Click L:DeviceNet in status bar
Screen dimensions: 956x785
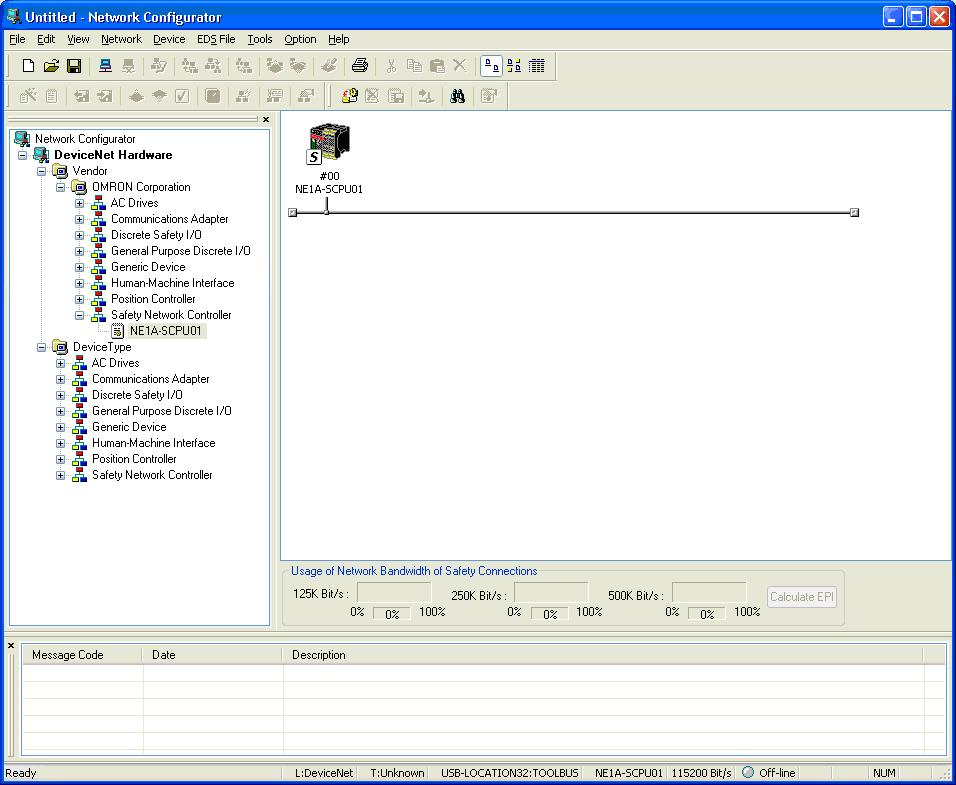(324, 773)
